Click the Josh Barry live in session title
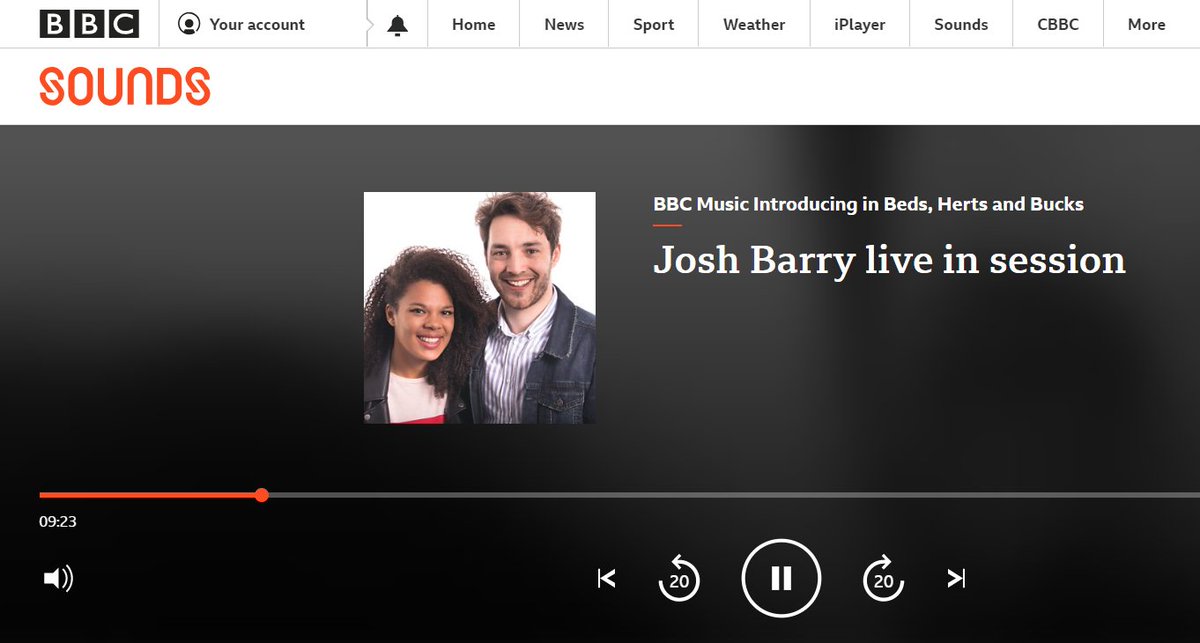Image resolution: width=1200 pixels, height=643 pixels. click(889, 261)
